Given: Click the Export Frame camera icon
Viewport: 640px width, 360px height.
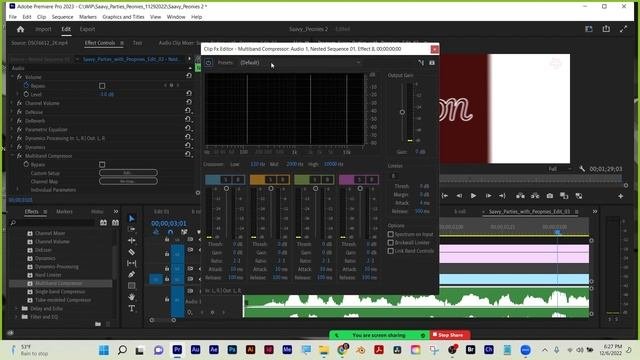Looking at the screenshot, I should click(550, 196).
